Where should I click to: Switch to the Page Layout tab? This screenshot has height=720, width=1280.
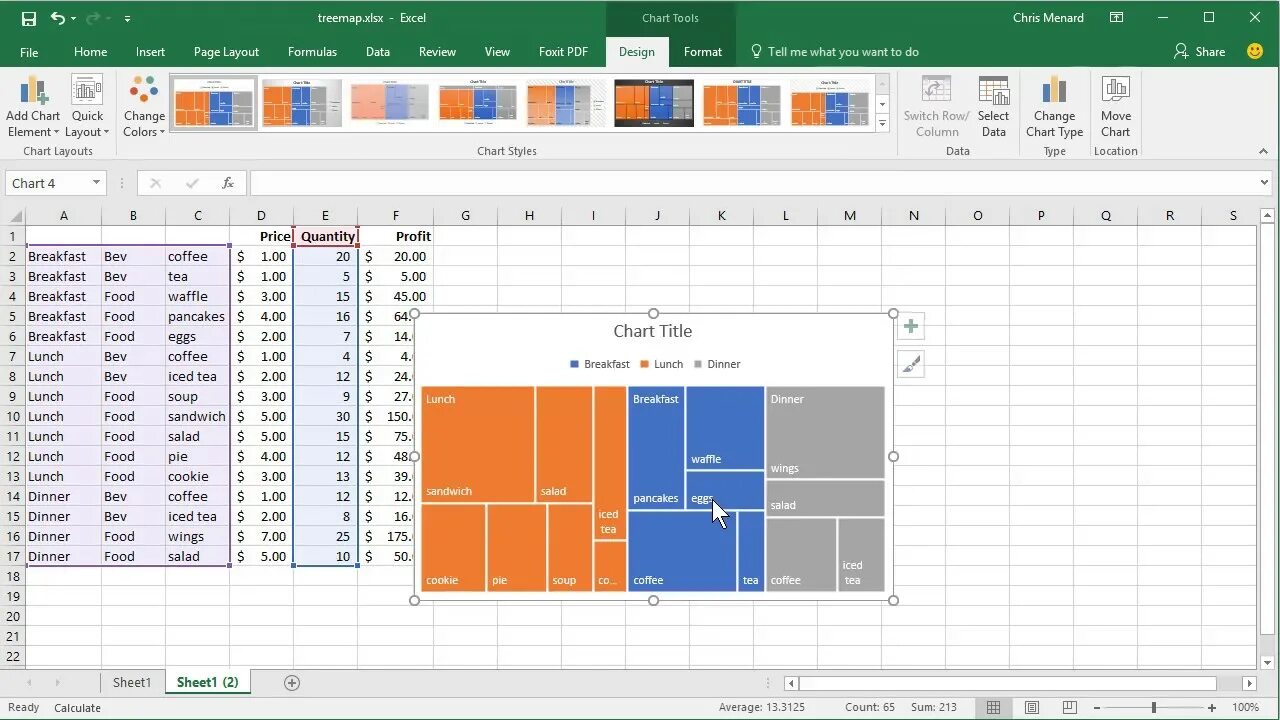[226, 52]
